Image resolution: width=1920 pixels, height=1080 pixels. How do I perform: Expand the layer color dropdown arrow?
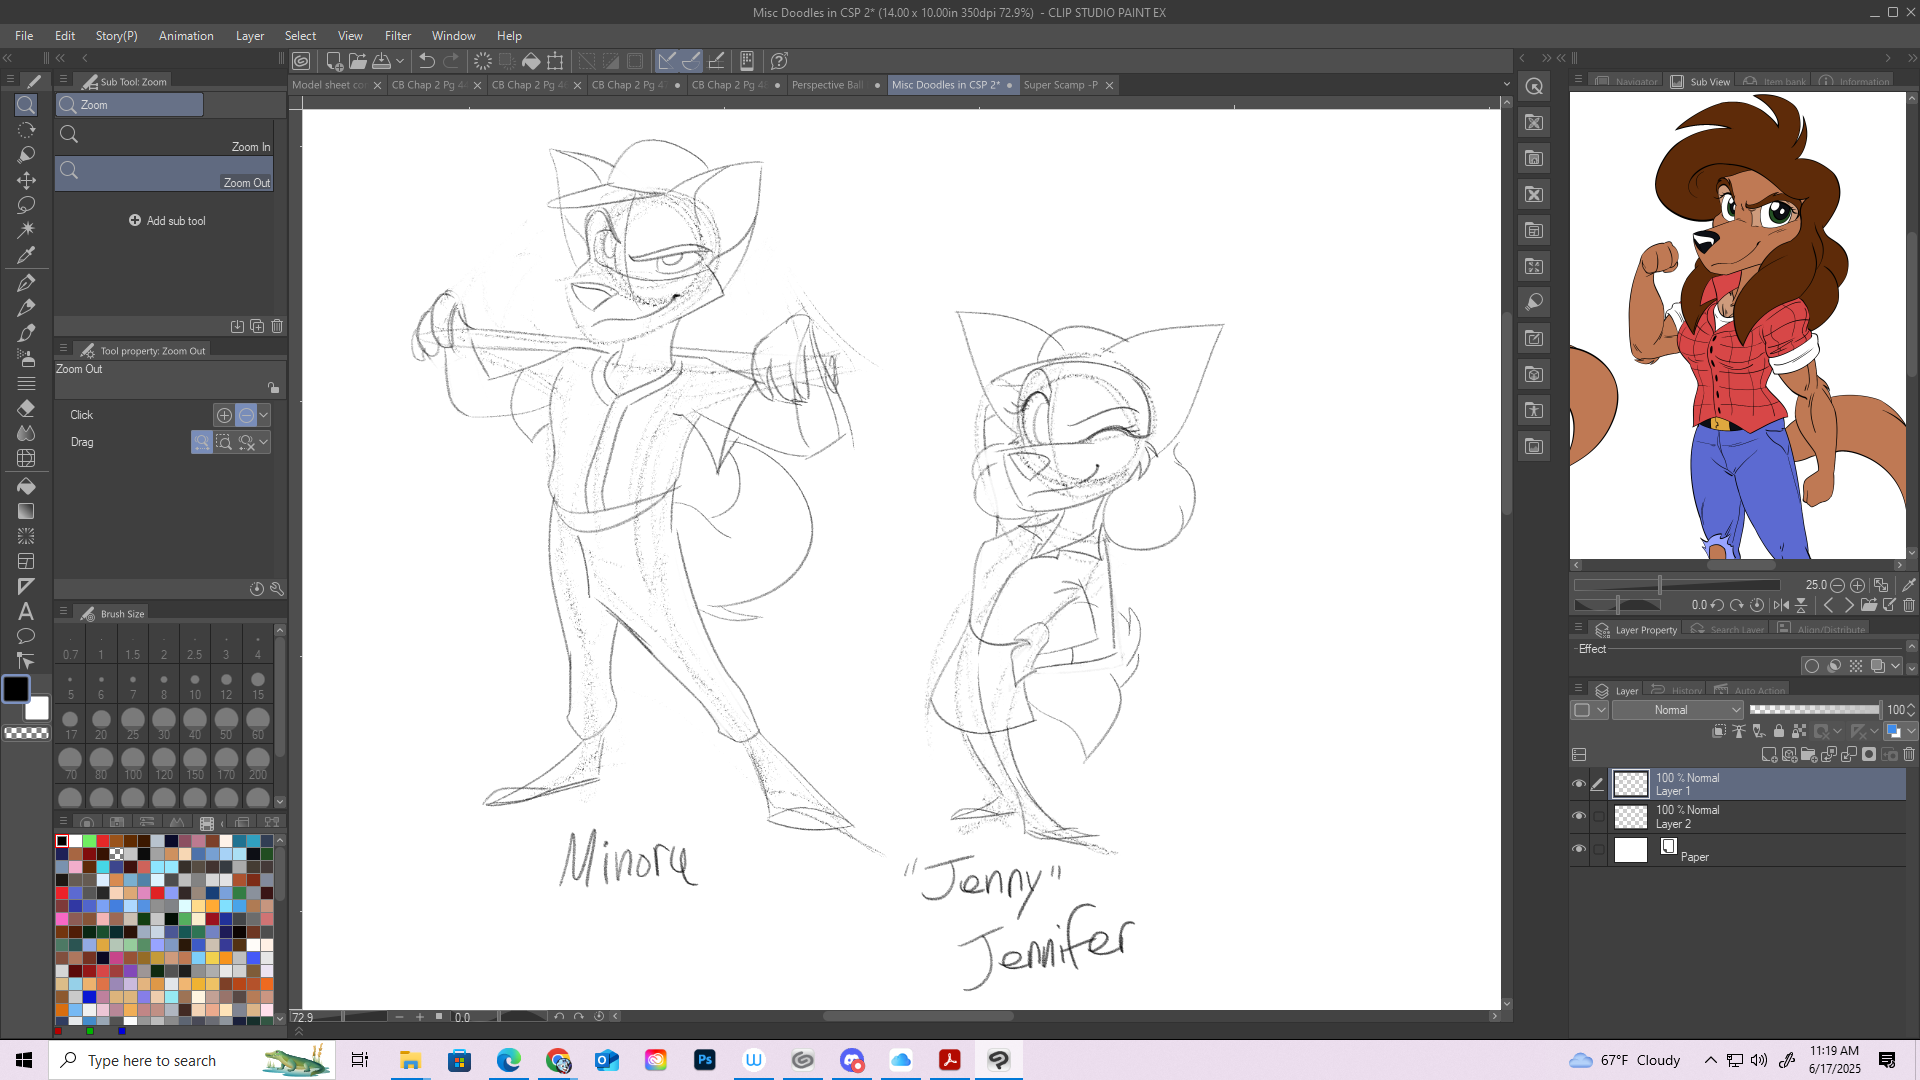pyautogui.click(x=1601, y=710)
